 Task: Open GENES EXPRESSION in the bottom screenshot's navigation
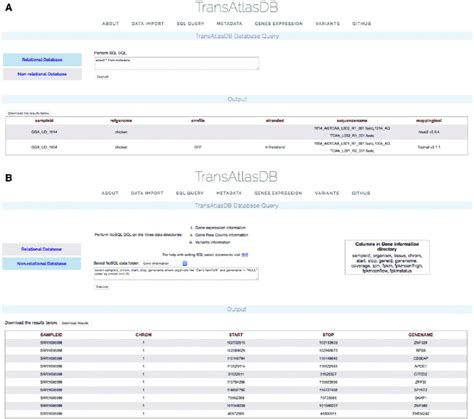point(278,193)
